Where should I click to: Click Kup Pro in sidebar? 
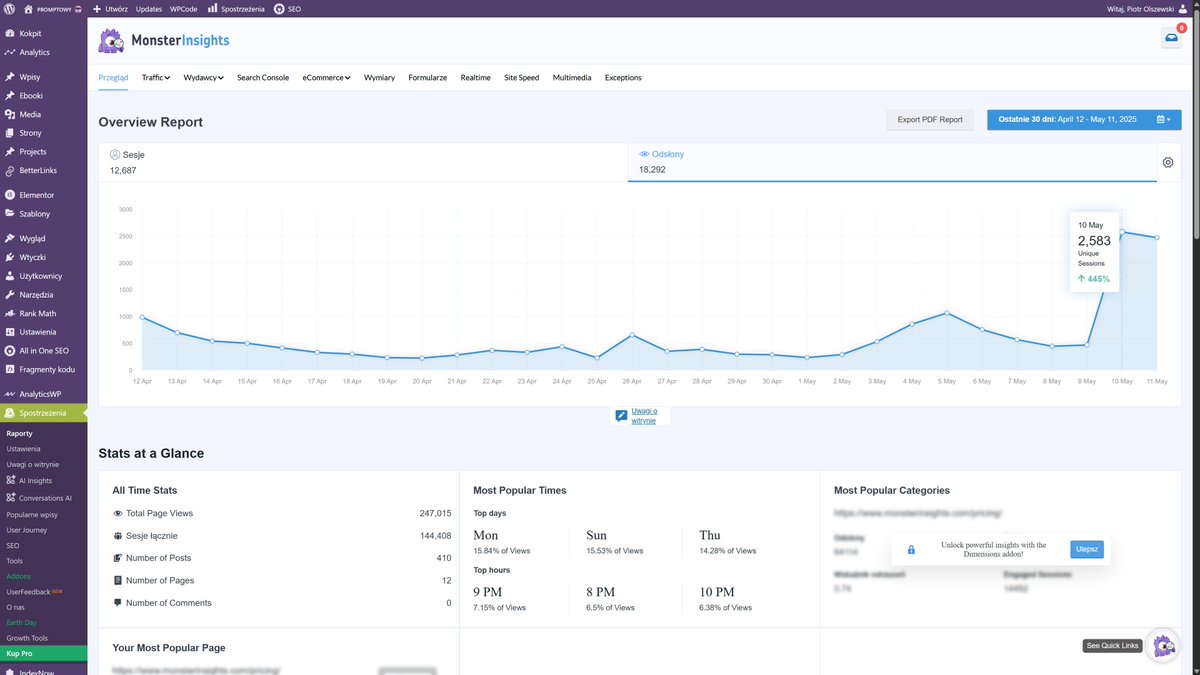tap(43, 653)
